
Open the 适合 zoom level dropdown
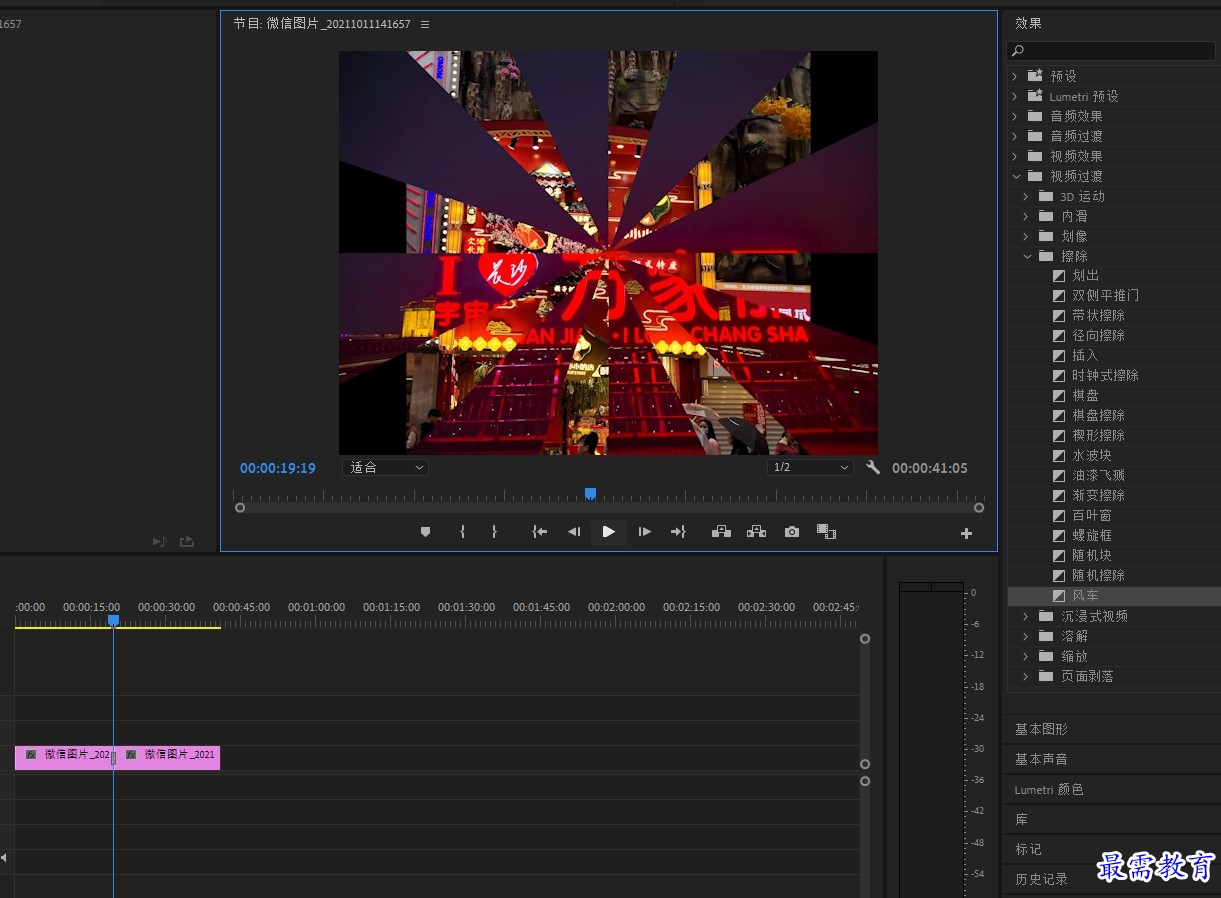tap(386, 467)
